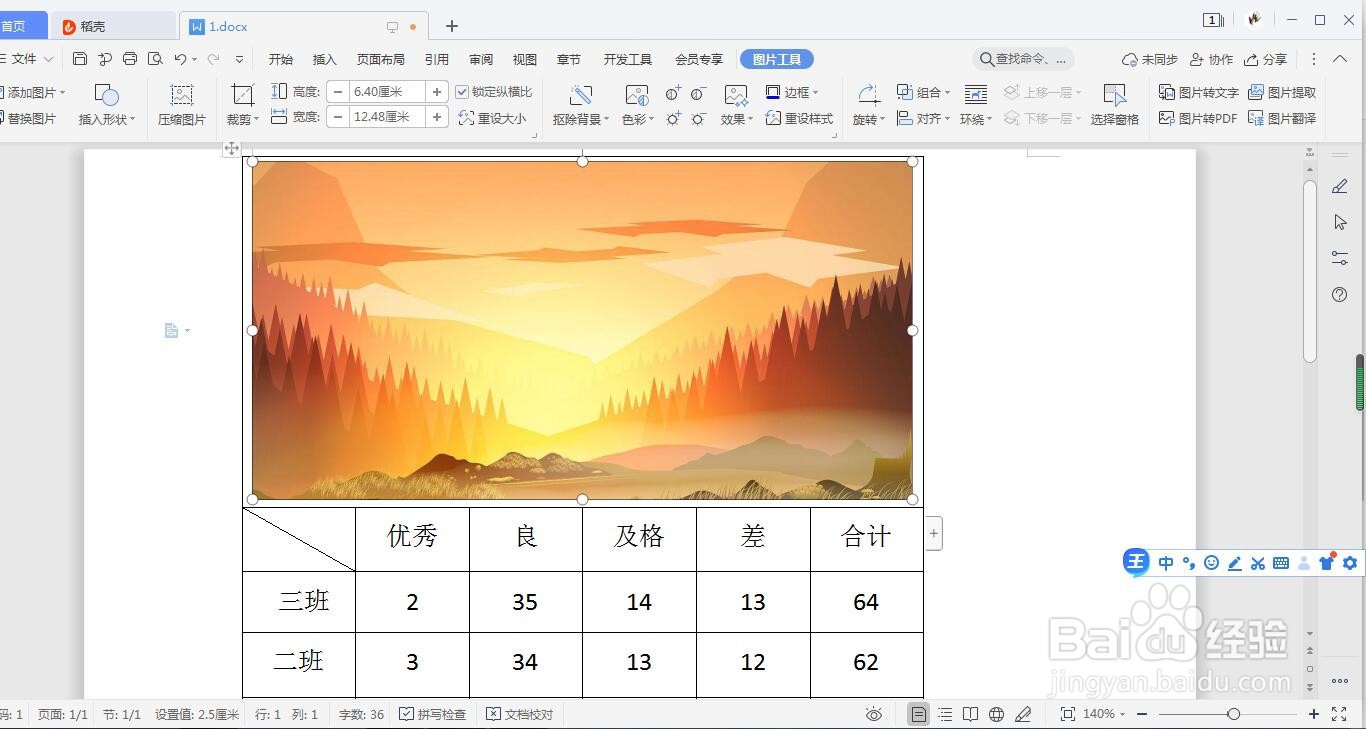Screen dimensions: 1366x729
Task: Click the increase brightness sun icon
Action: click(673, 118)
